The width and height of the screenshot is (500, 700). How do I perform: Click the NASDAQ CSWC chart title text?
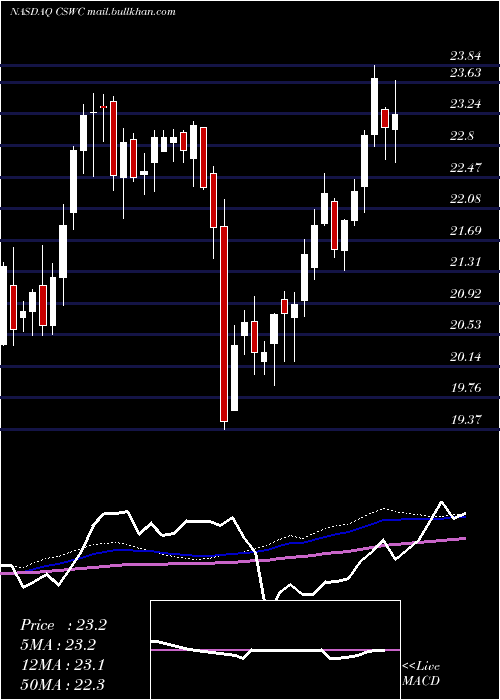pos(93,12)
